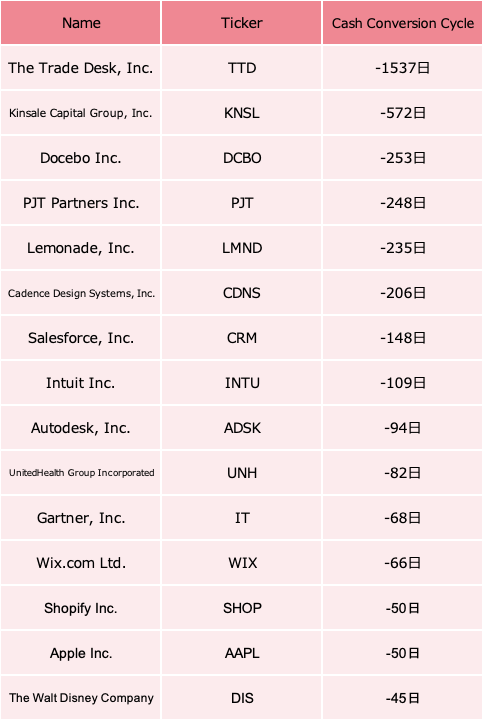The height and width of the screenshot is (721, 484).
Task: Click the Gartner, Inc. name cell
Action: click(81, 518)
